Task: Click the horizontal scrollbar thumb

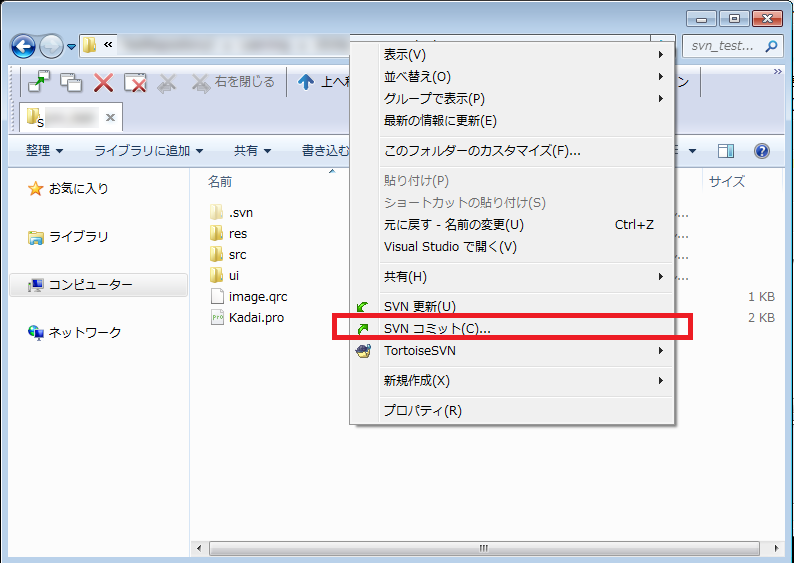Action: click(484, 548)
